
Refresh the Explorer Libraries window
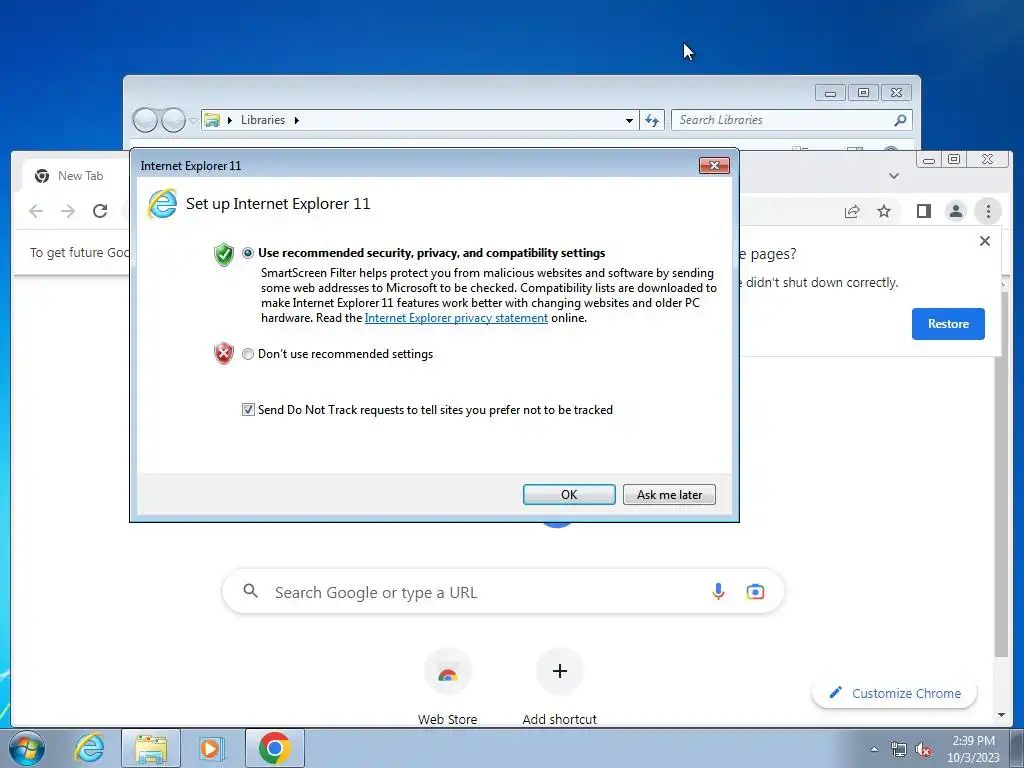(x=652, y=120)
